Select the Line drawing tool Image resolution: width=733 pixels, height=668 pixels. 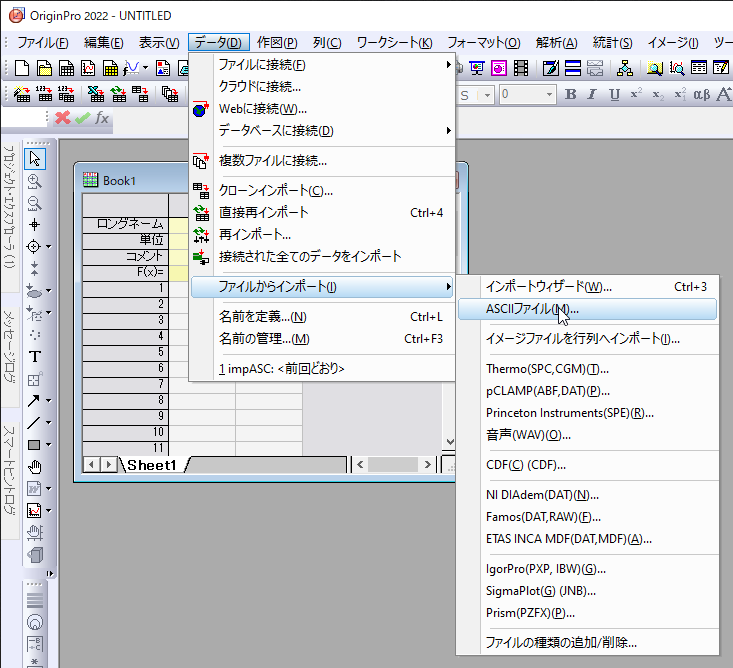tap(34, 423)
